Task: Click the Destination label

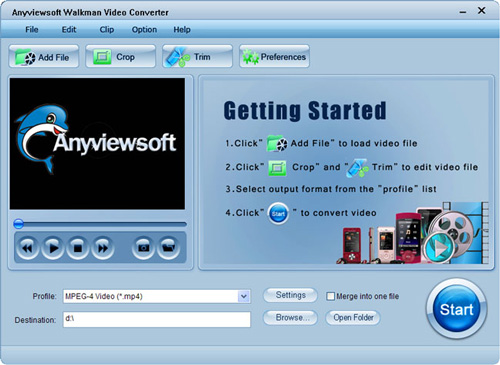Action: click(35, 320)
